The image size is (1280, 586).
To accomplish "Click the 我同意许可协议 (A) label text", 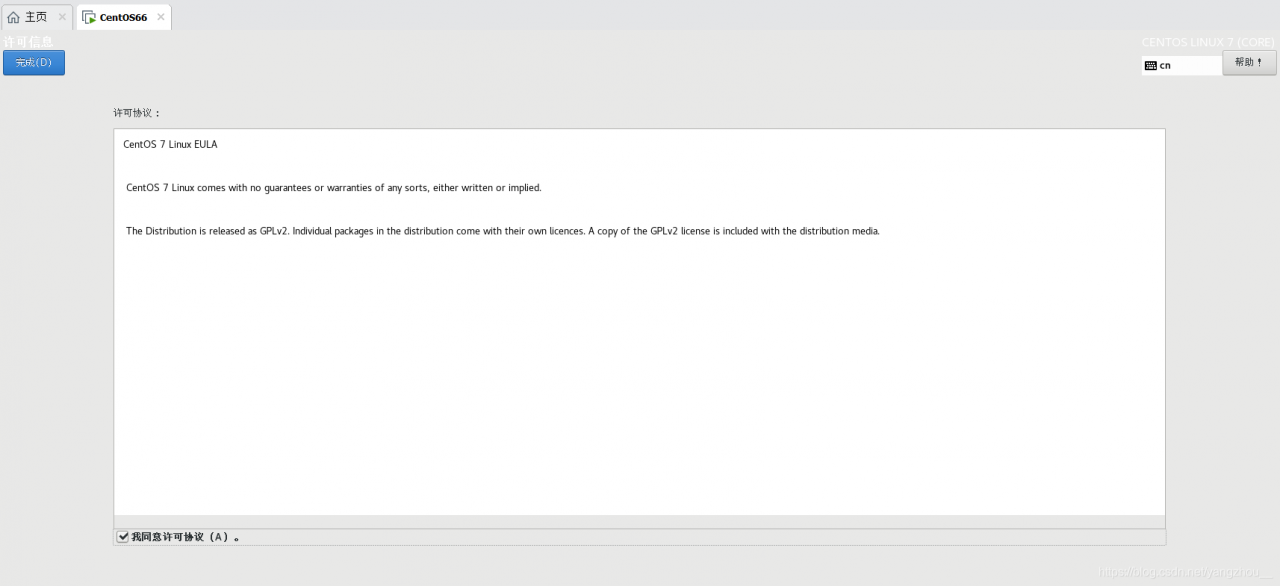I will tap(185, 537).
